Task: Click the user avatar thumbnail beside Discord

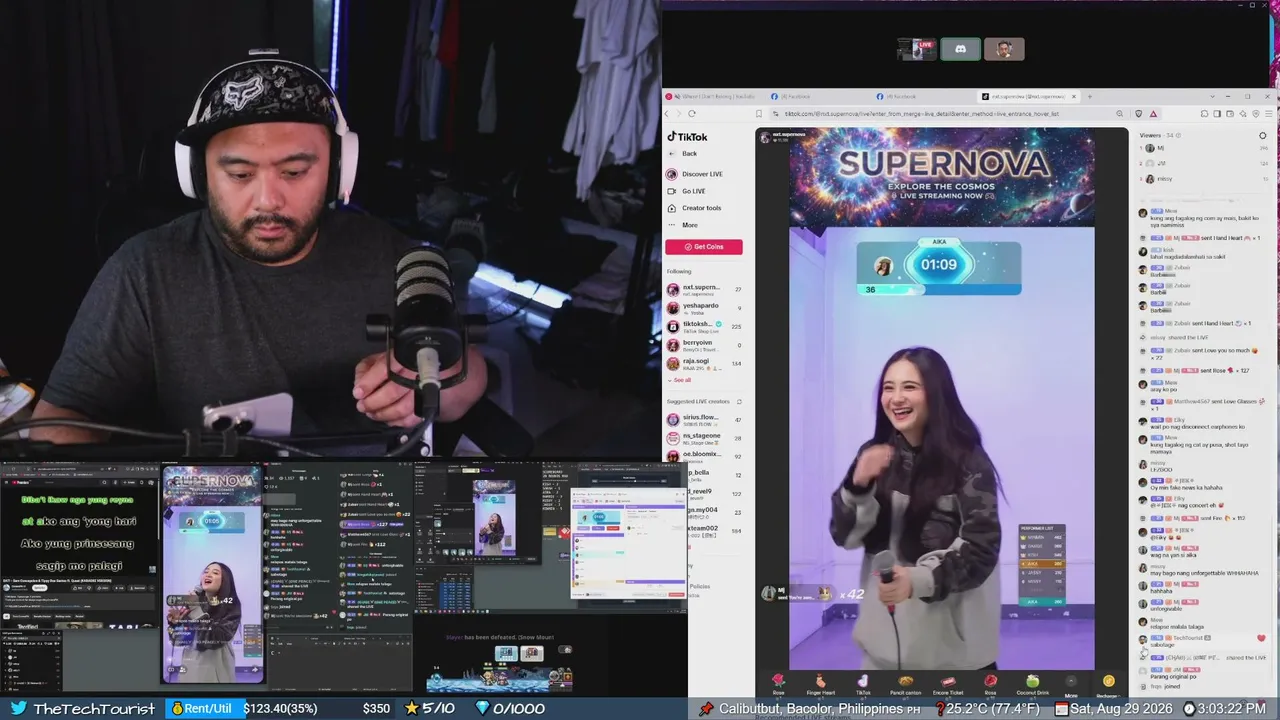Action: click(x=1004, y=49)
